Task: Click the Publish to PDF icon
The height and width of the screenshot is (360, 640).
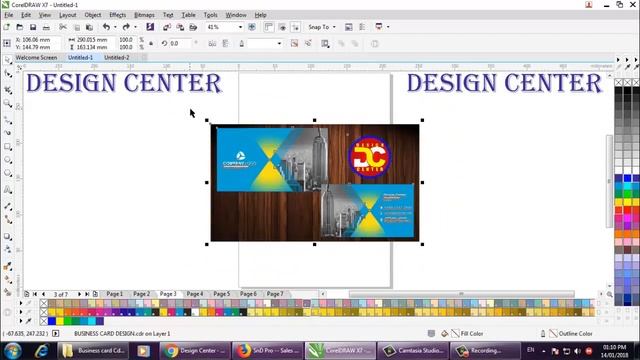Action: click(193, 27)
